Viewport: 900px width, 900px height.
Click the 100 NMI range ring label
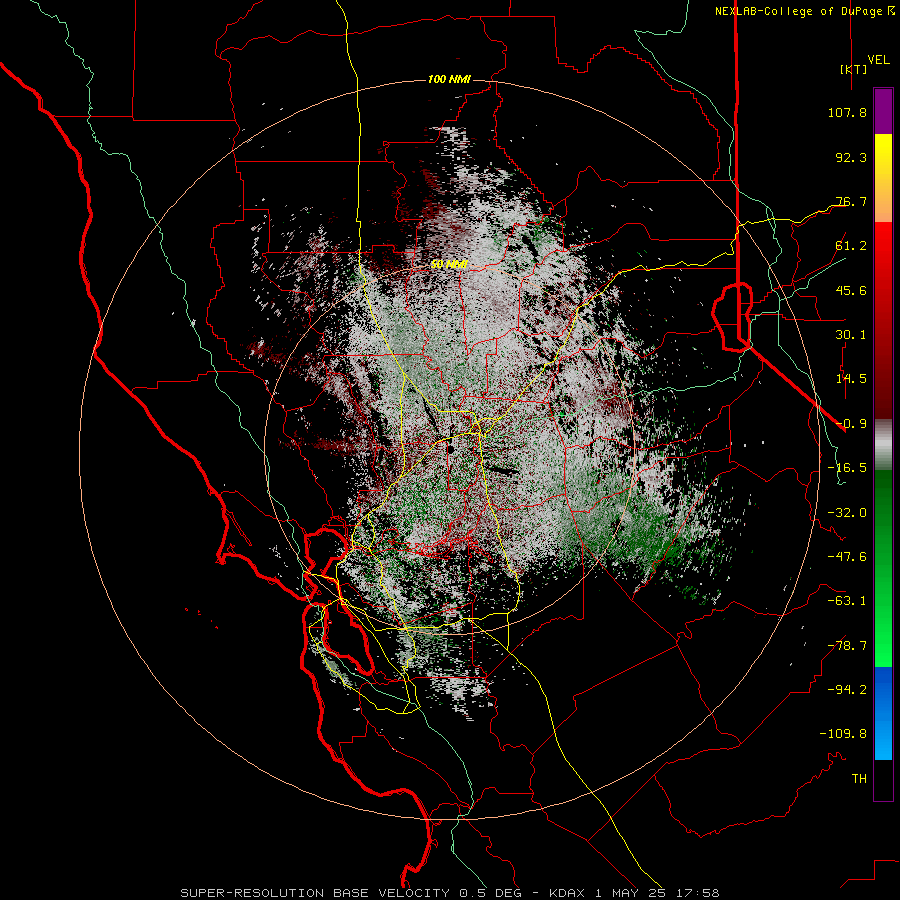click(x=449, y=79)
